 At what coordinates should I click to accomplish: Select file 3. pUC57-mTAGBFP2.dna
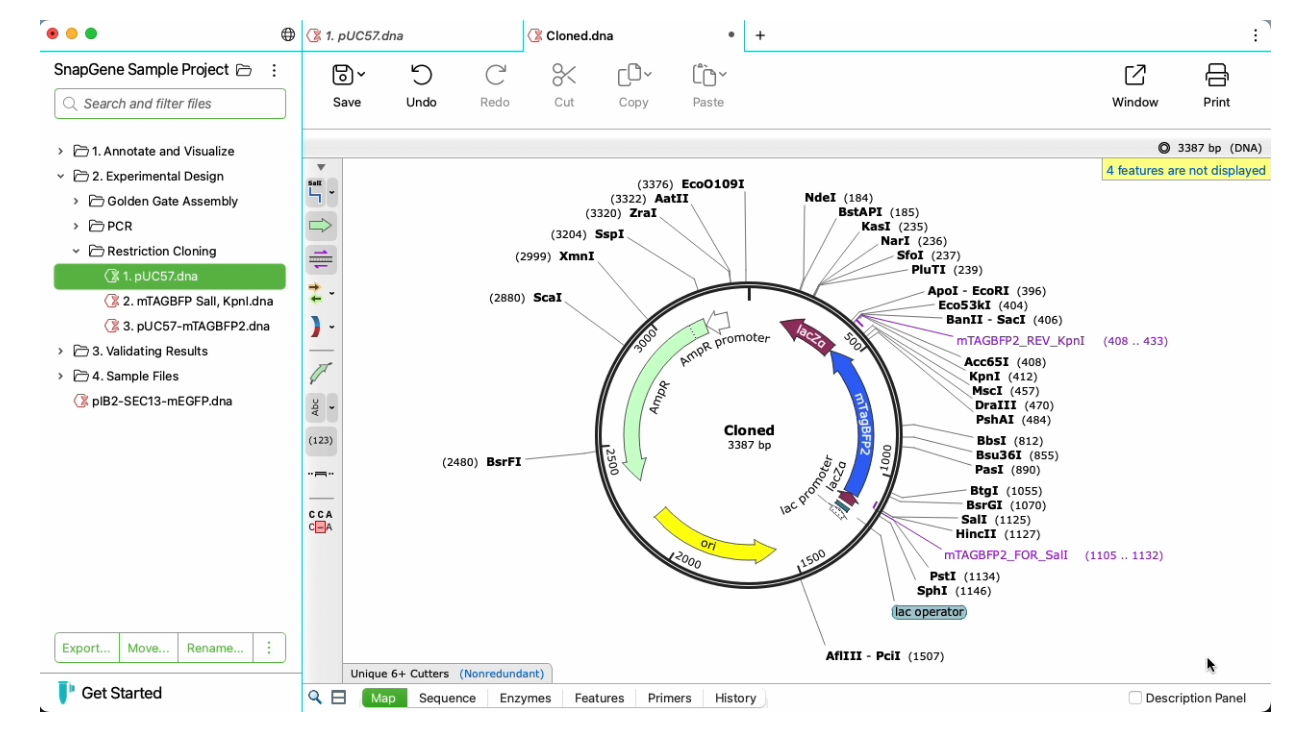[187, 326]
